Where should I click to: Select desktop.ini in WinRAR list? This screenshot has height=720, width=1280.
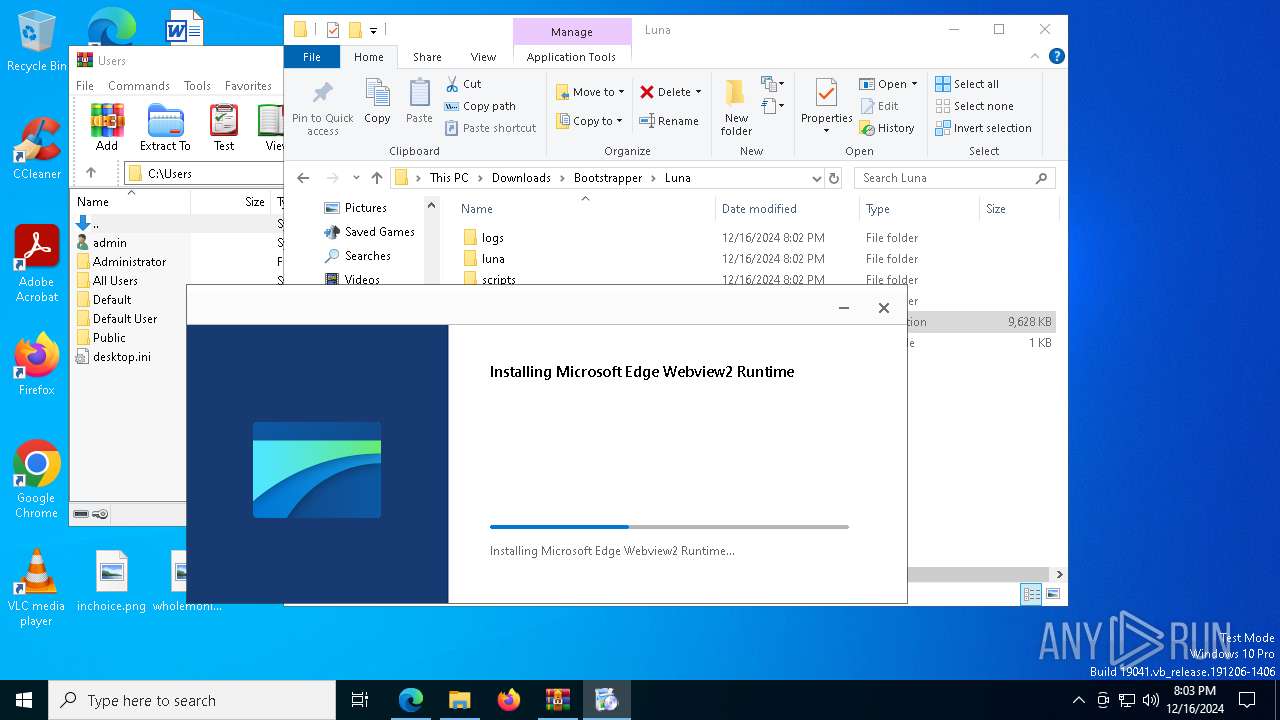[x=121, y=357]
